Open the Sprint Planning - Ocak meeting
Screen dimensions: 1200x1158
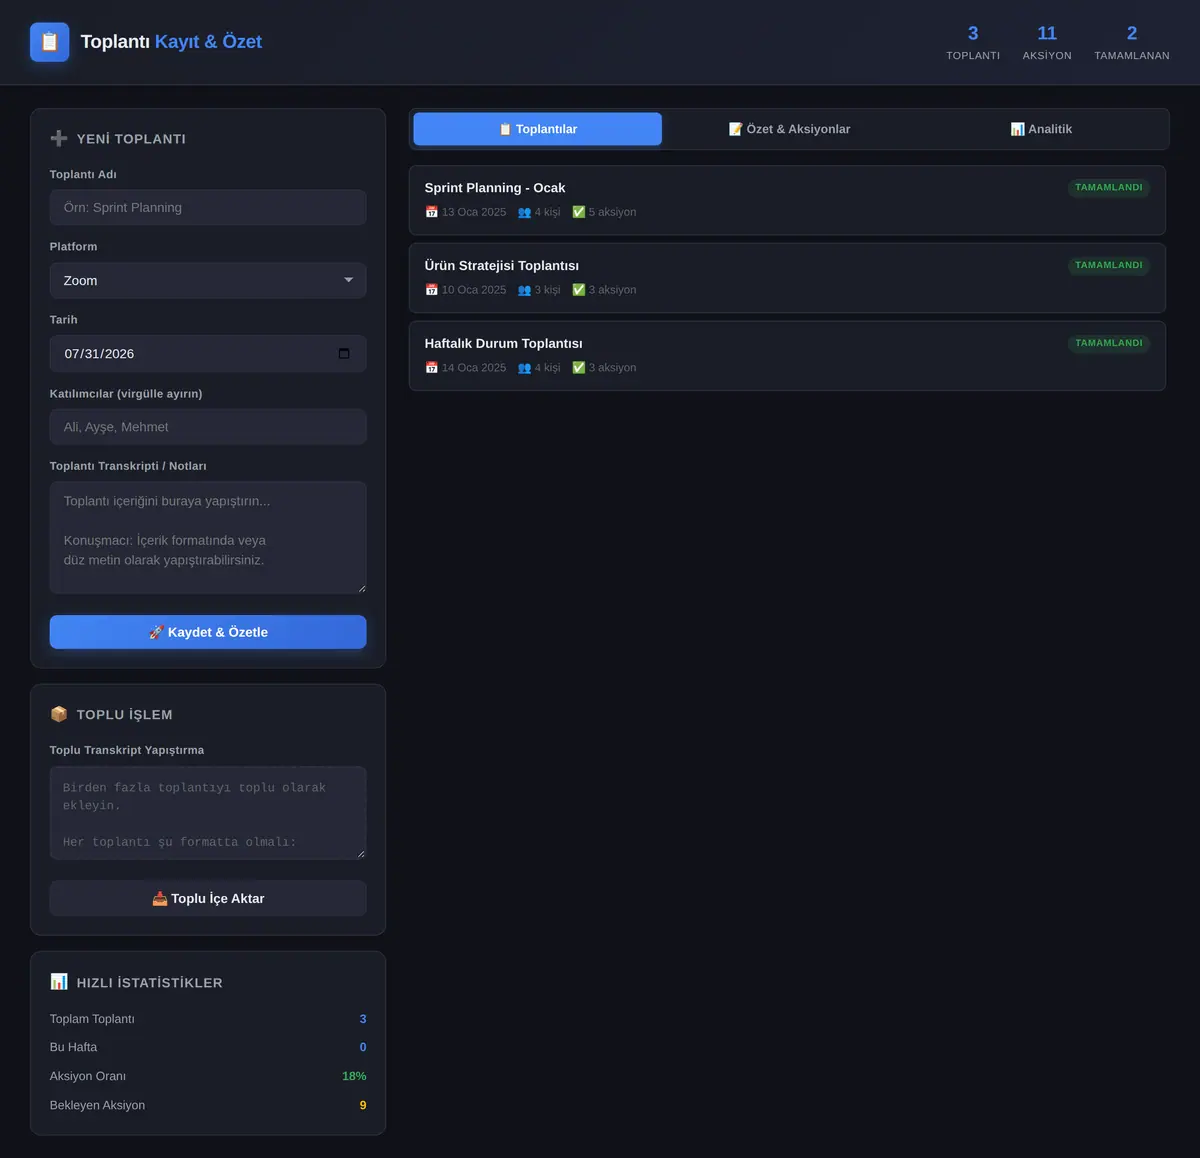click(787, 200)
